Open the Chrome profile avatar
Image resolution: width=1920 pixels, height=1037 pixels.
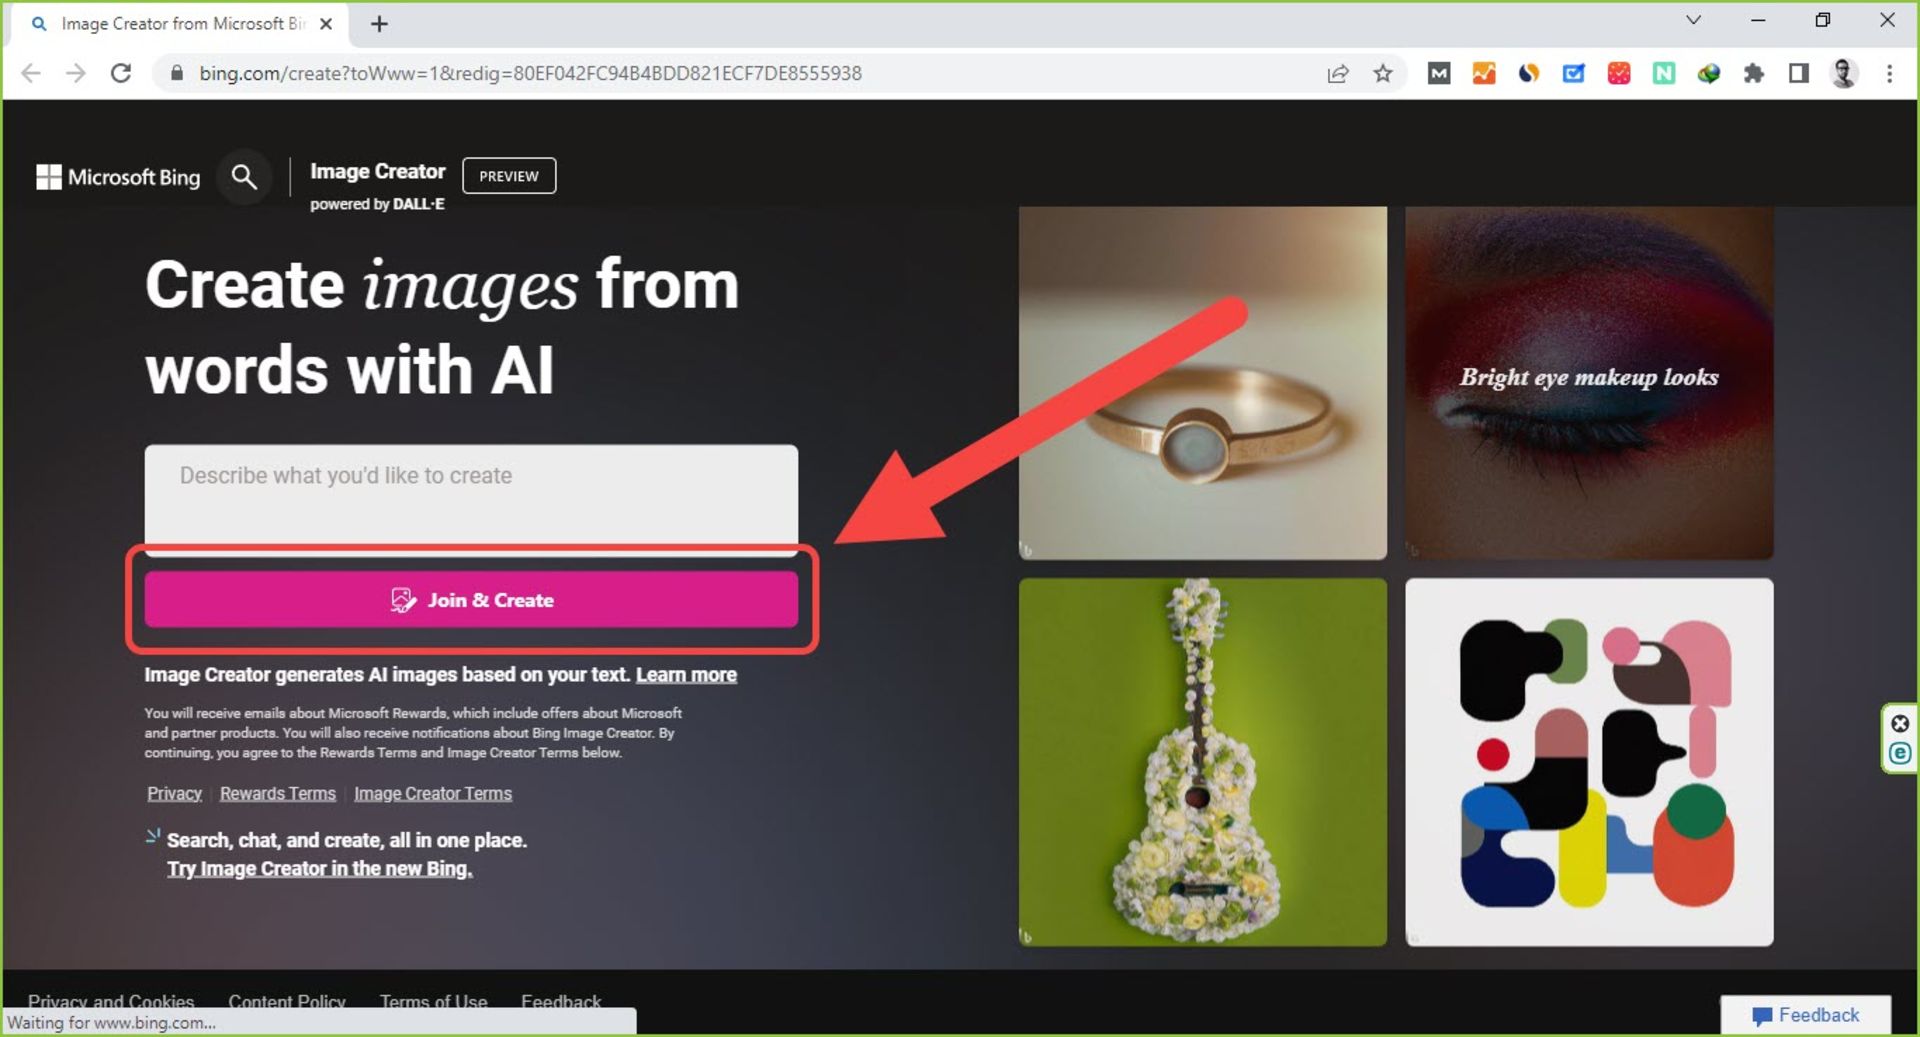pyautogui.click(x=1843, y=73)
